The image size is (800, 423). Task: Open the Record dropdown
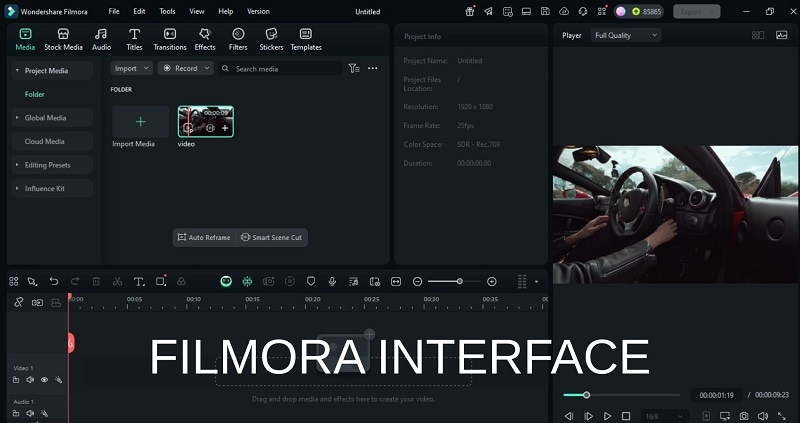point(185,68)
